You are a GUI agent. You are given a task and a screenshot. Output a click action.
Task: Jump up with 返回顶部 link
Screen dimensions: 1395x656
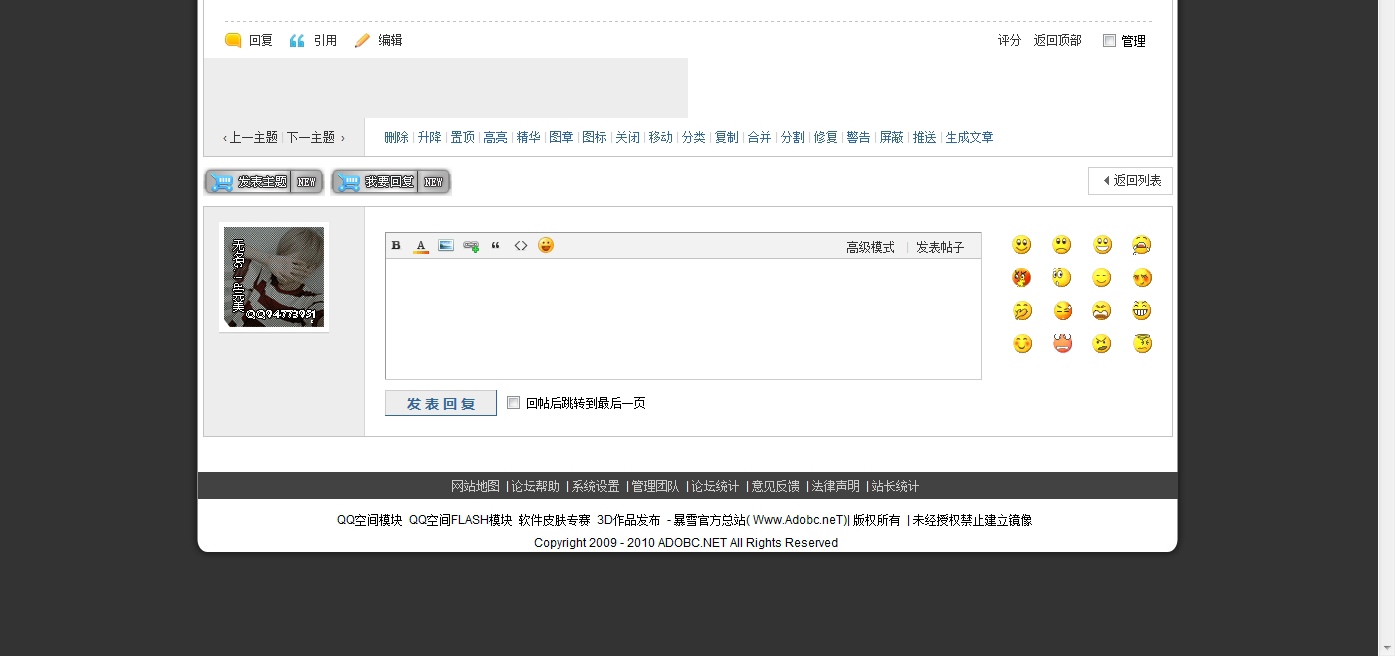coord(1057,41)
